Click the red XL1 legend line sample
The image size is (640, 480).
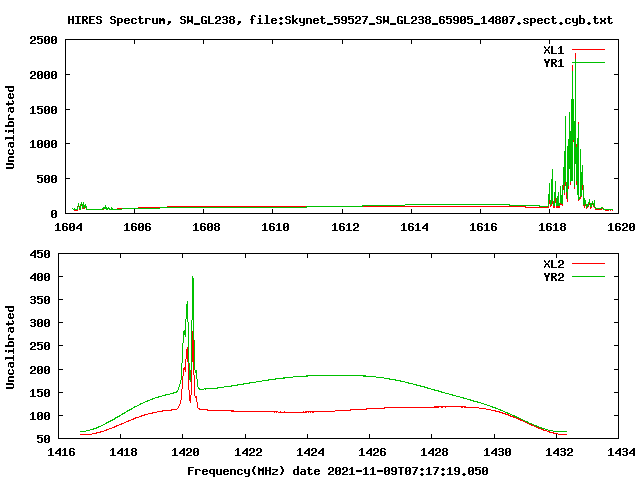click(x=588, y=50)
